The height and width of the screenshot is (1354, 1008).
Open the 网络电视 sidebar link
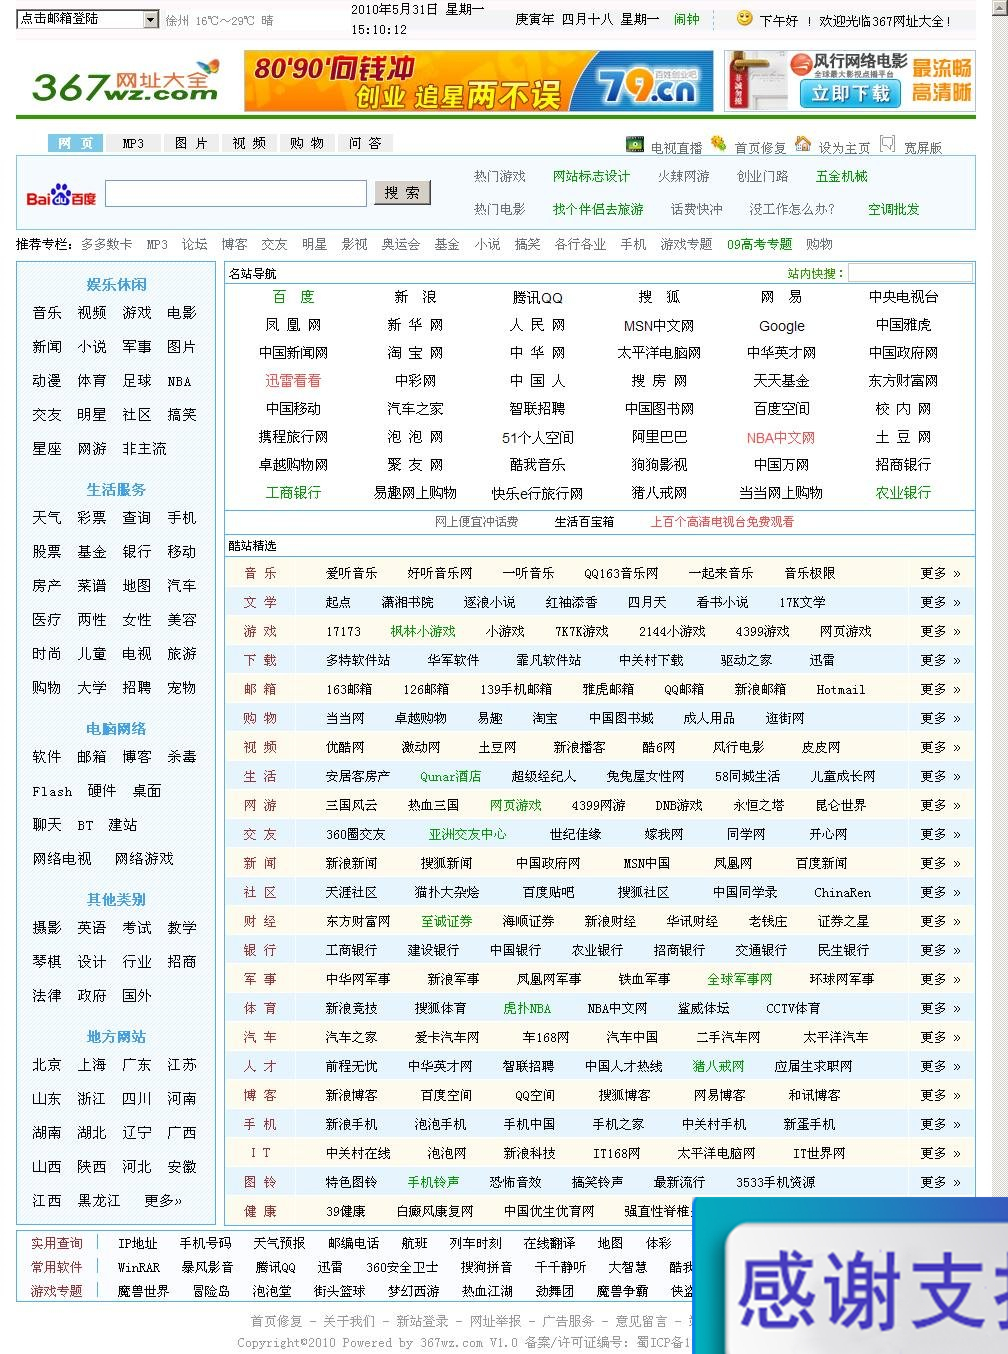[62, 859]
